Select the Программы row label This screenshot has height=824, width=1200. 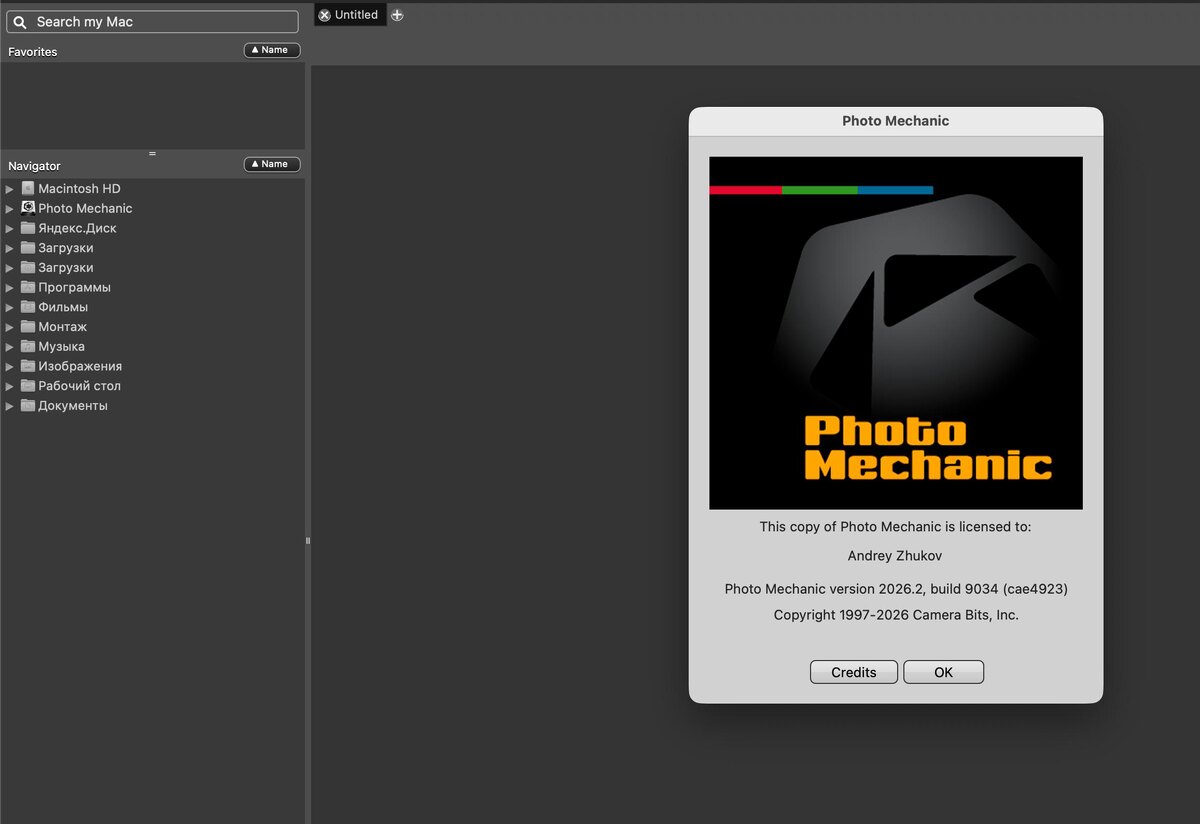pos(74,287)
